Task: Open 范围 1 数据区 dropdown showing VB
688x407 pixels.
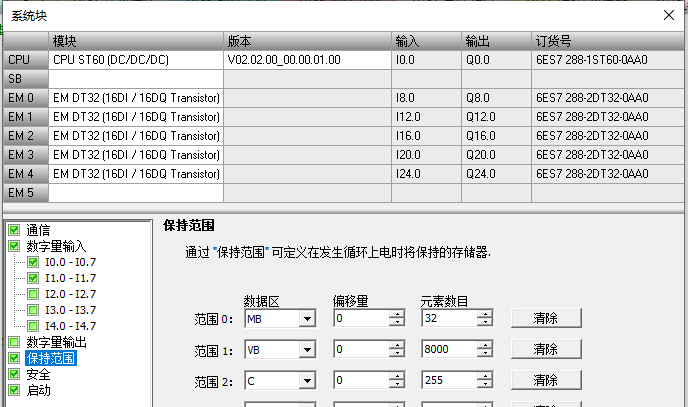Action: coord(306,350)
